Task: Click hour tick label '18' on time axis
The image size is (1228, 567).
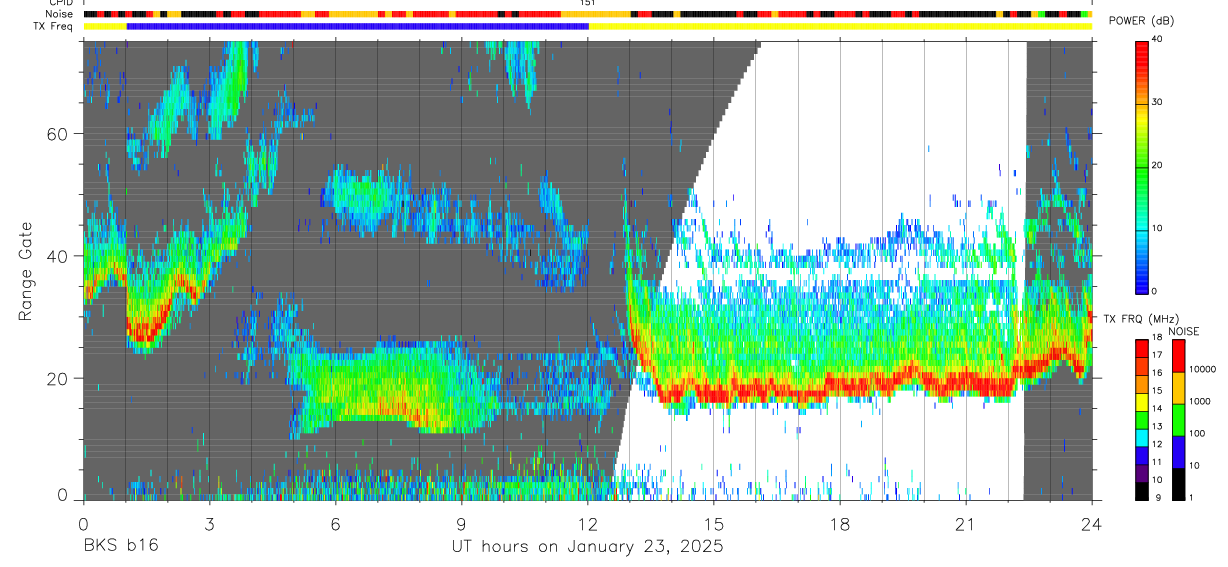Action: tap(840, 523)
